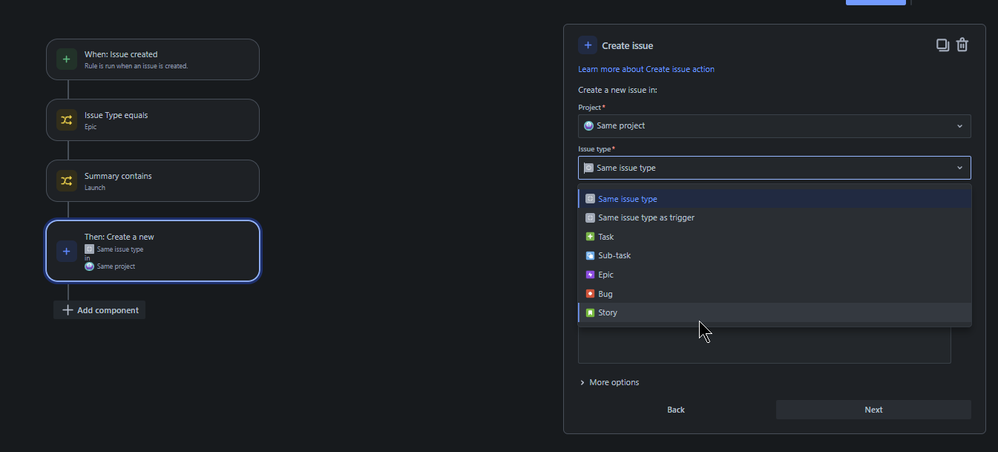Click the duplicate component icon in Create issue panel

[x=943, y=45]
